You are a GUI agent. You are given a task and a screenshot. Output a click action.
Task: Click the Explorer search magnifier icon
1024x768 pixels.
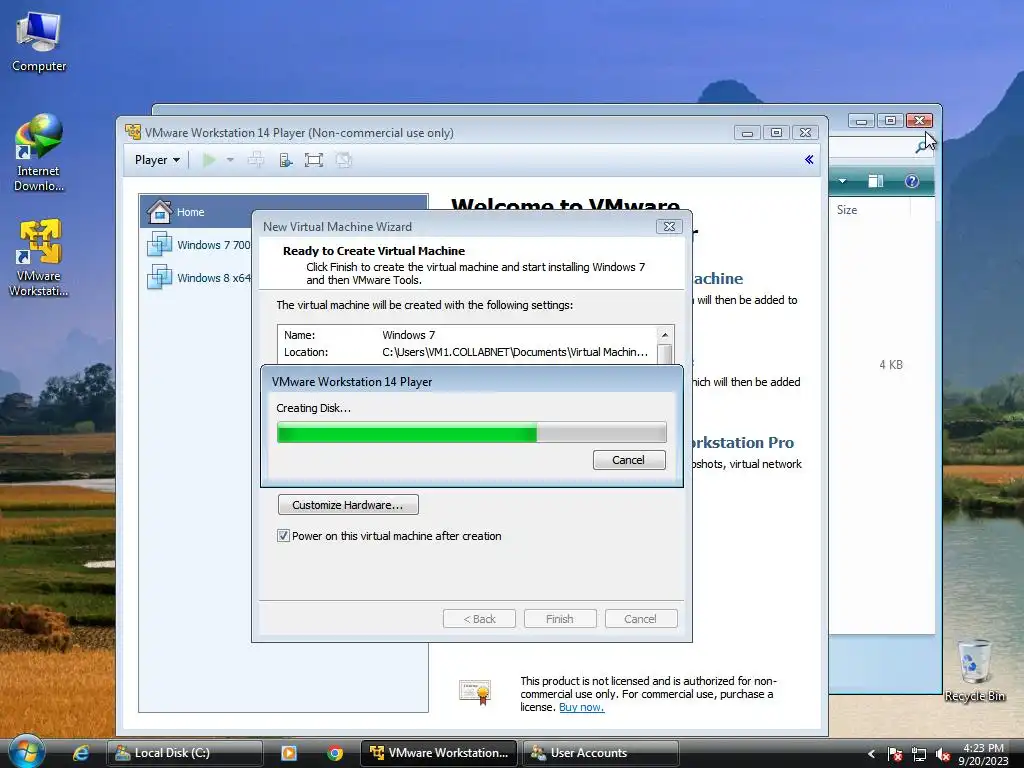[922, 147]
